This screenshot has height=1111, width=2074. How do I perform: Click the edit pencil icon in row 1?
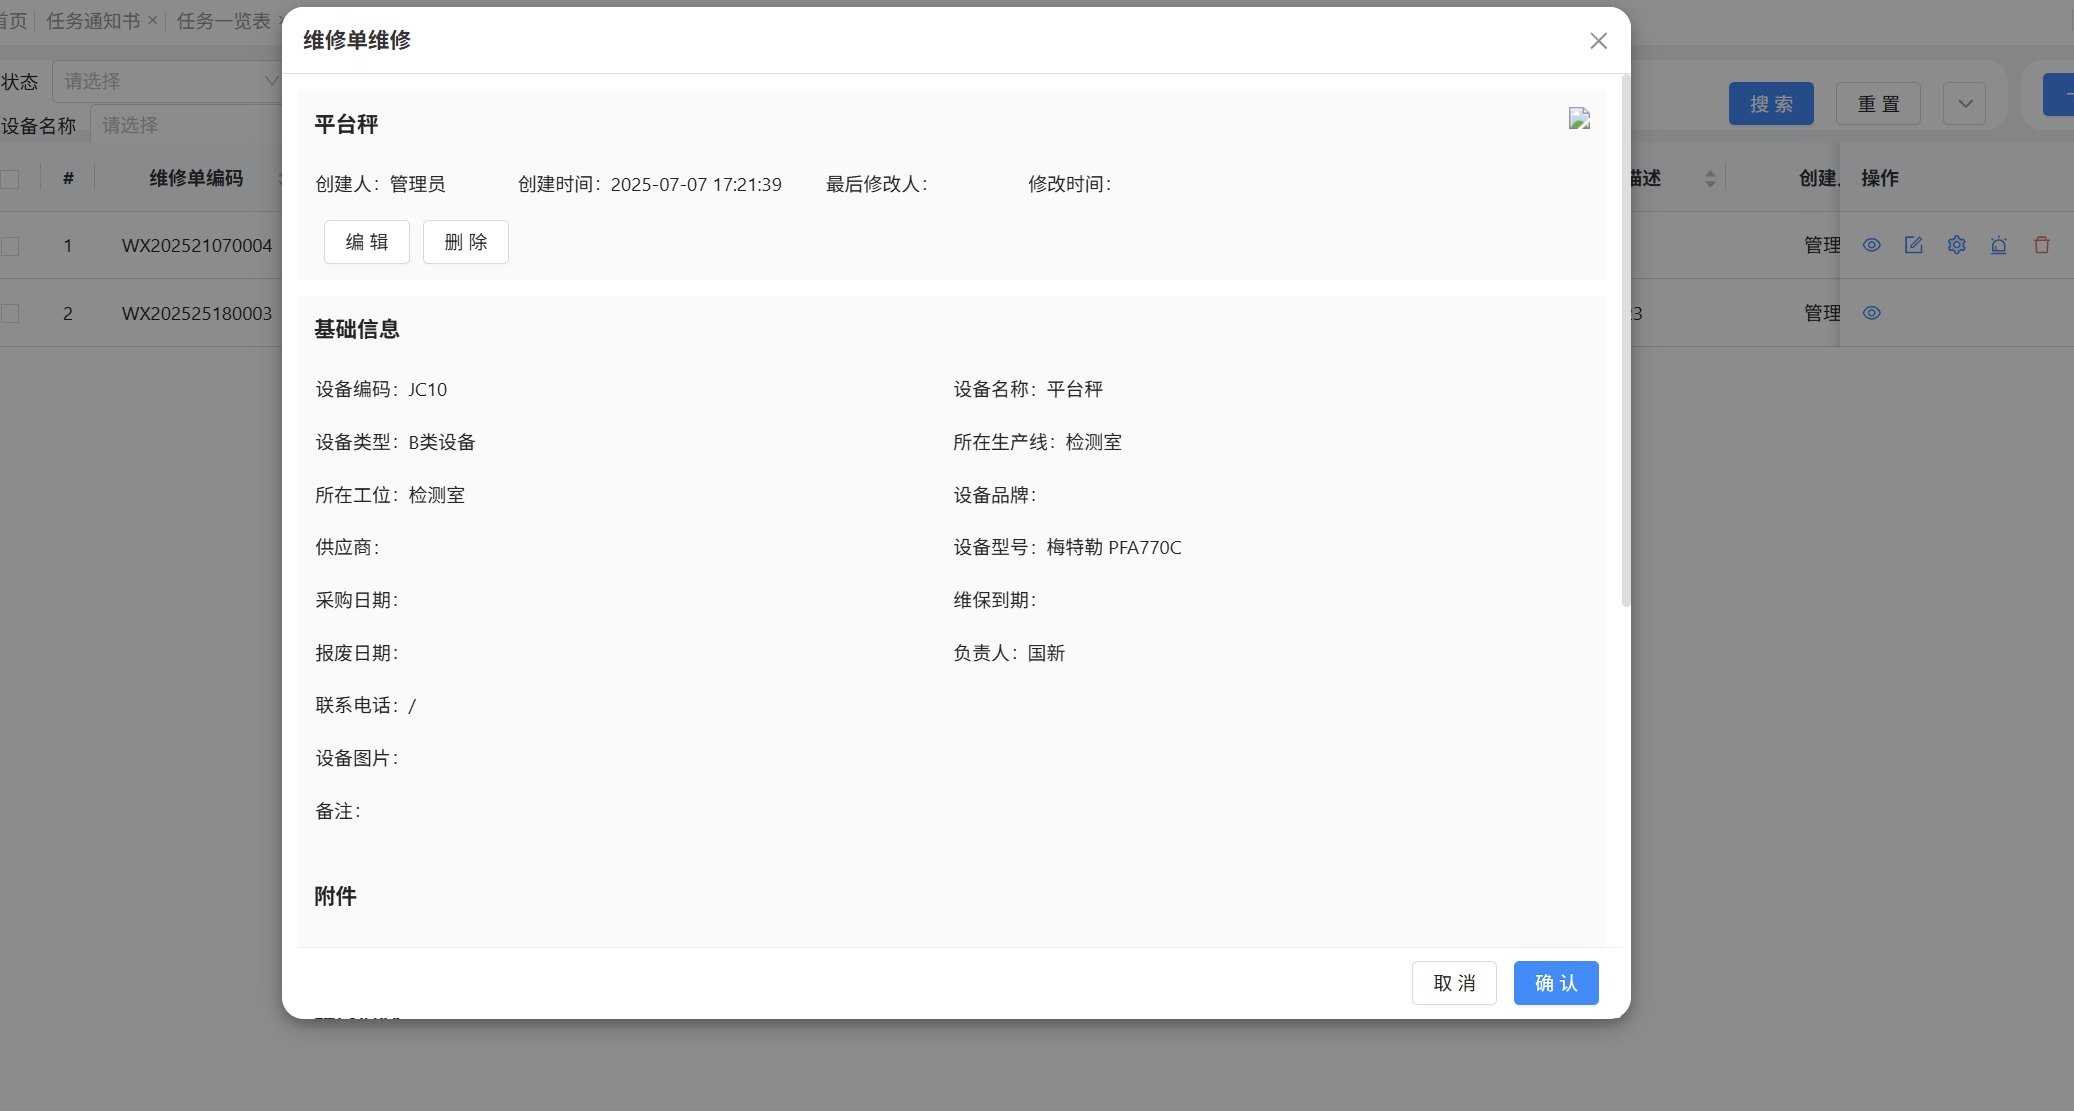coord(1914,245)
